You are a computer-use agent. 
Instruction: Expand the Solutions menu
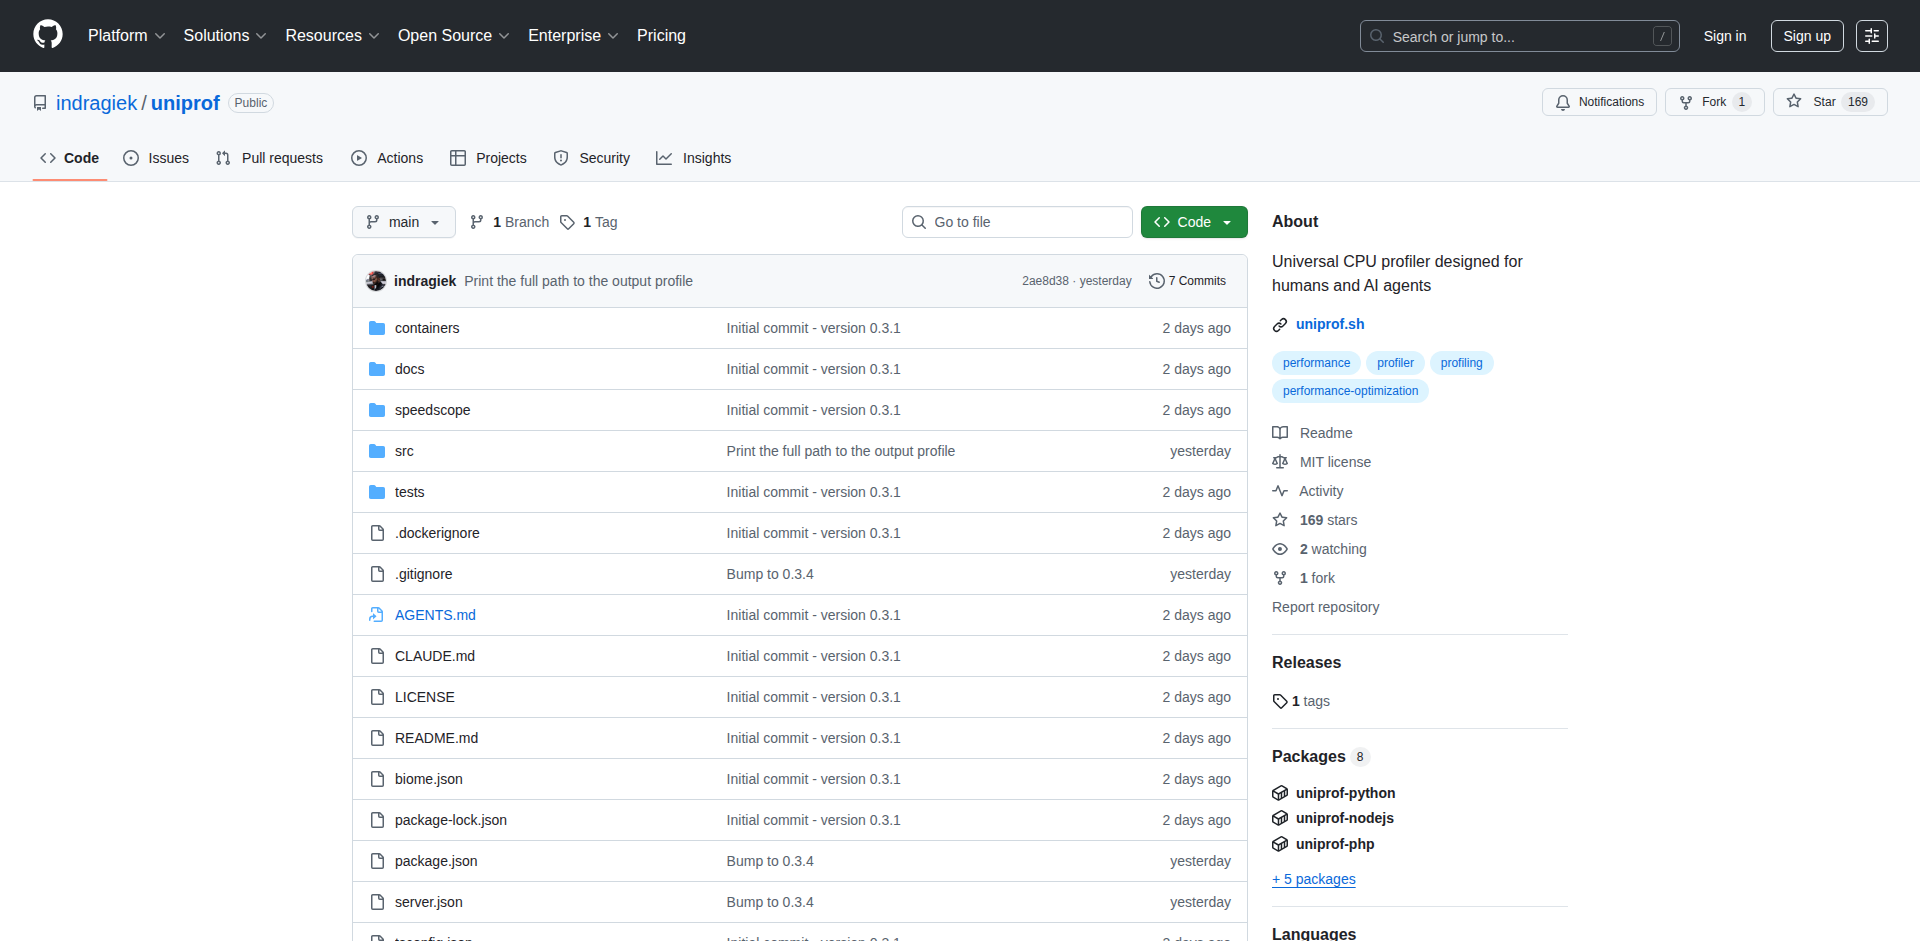pos(225,36)
